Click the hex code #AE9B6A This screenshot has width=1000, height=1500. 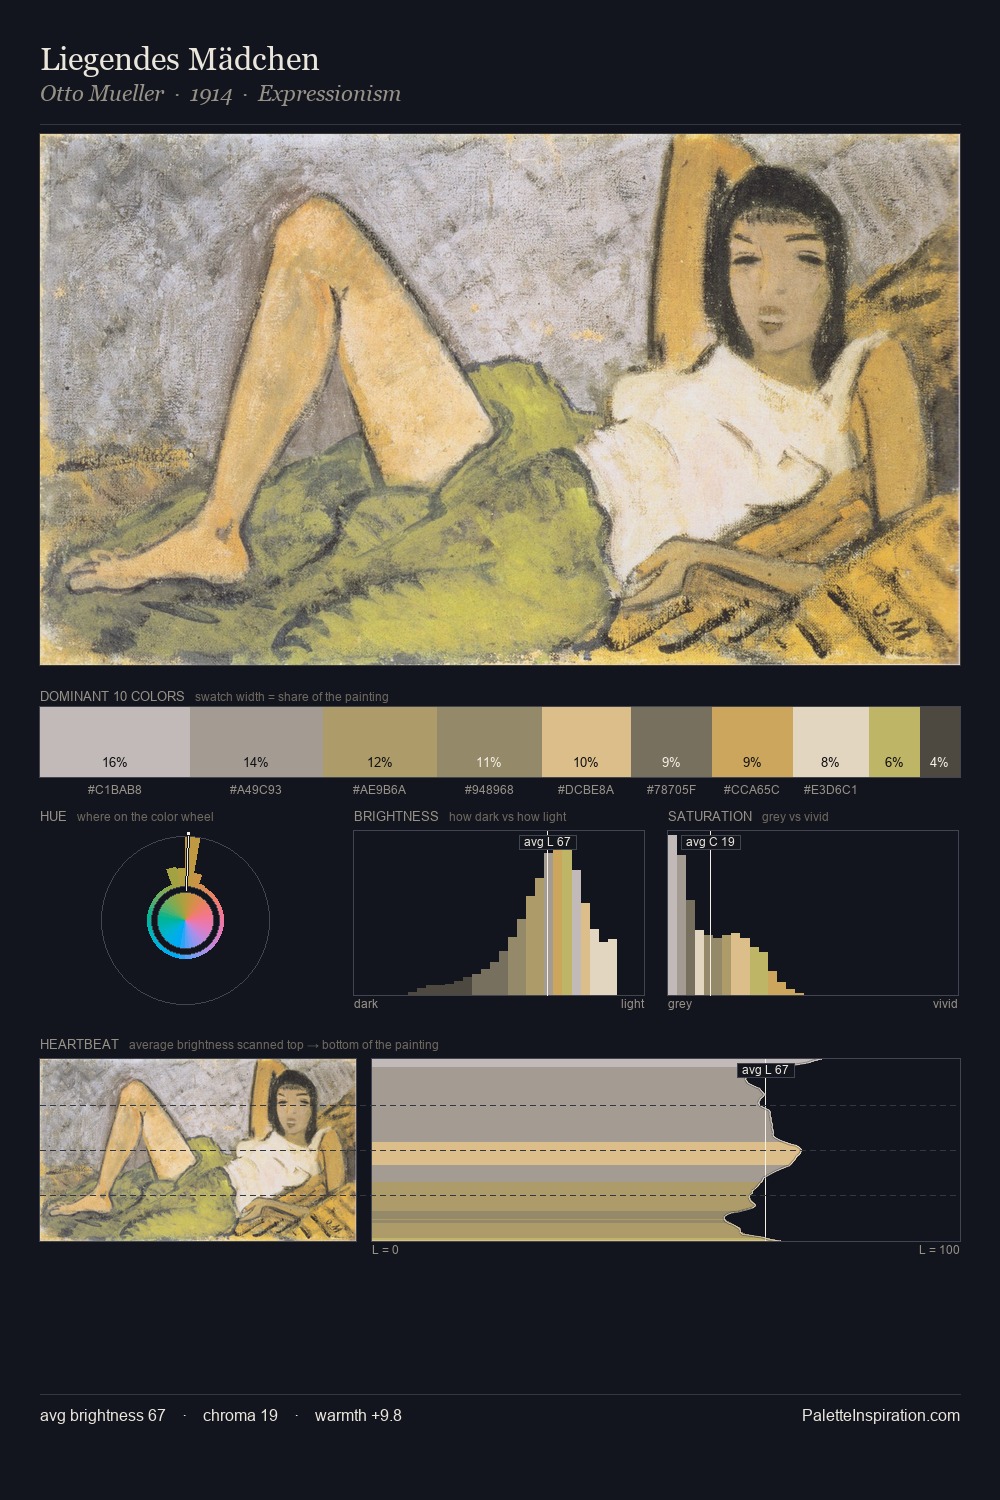click(x=380, y=790)
